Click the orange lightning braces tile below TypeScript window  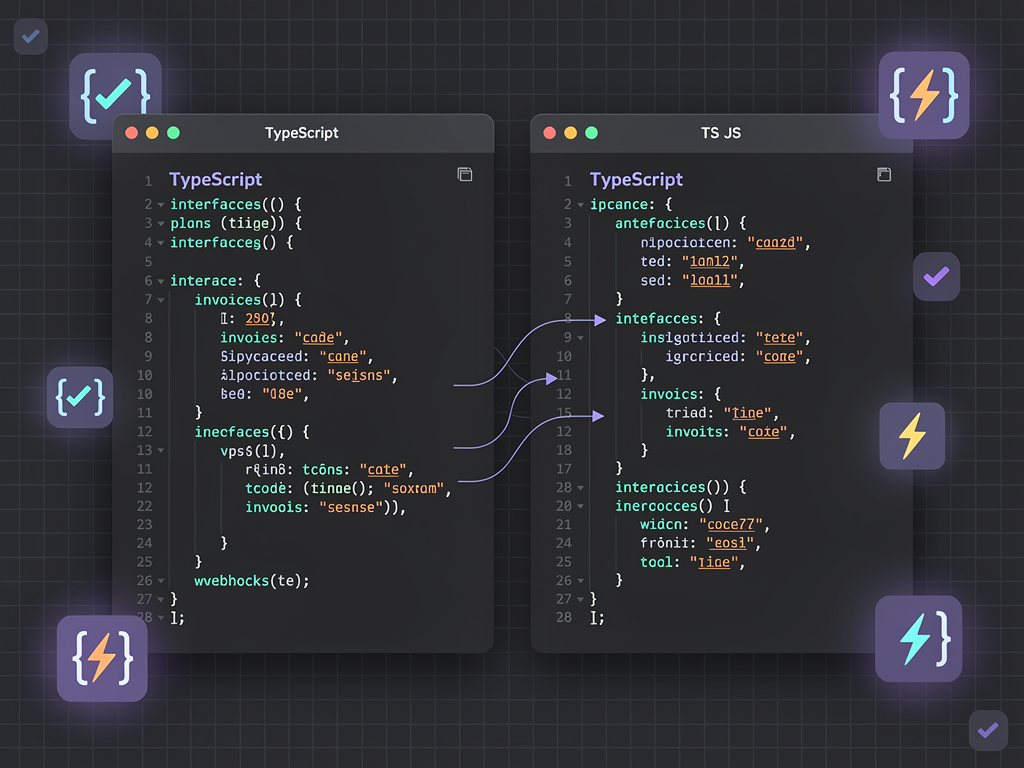(x=103, y=658)
